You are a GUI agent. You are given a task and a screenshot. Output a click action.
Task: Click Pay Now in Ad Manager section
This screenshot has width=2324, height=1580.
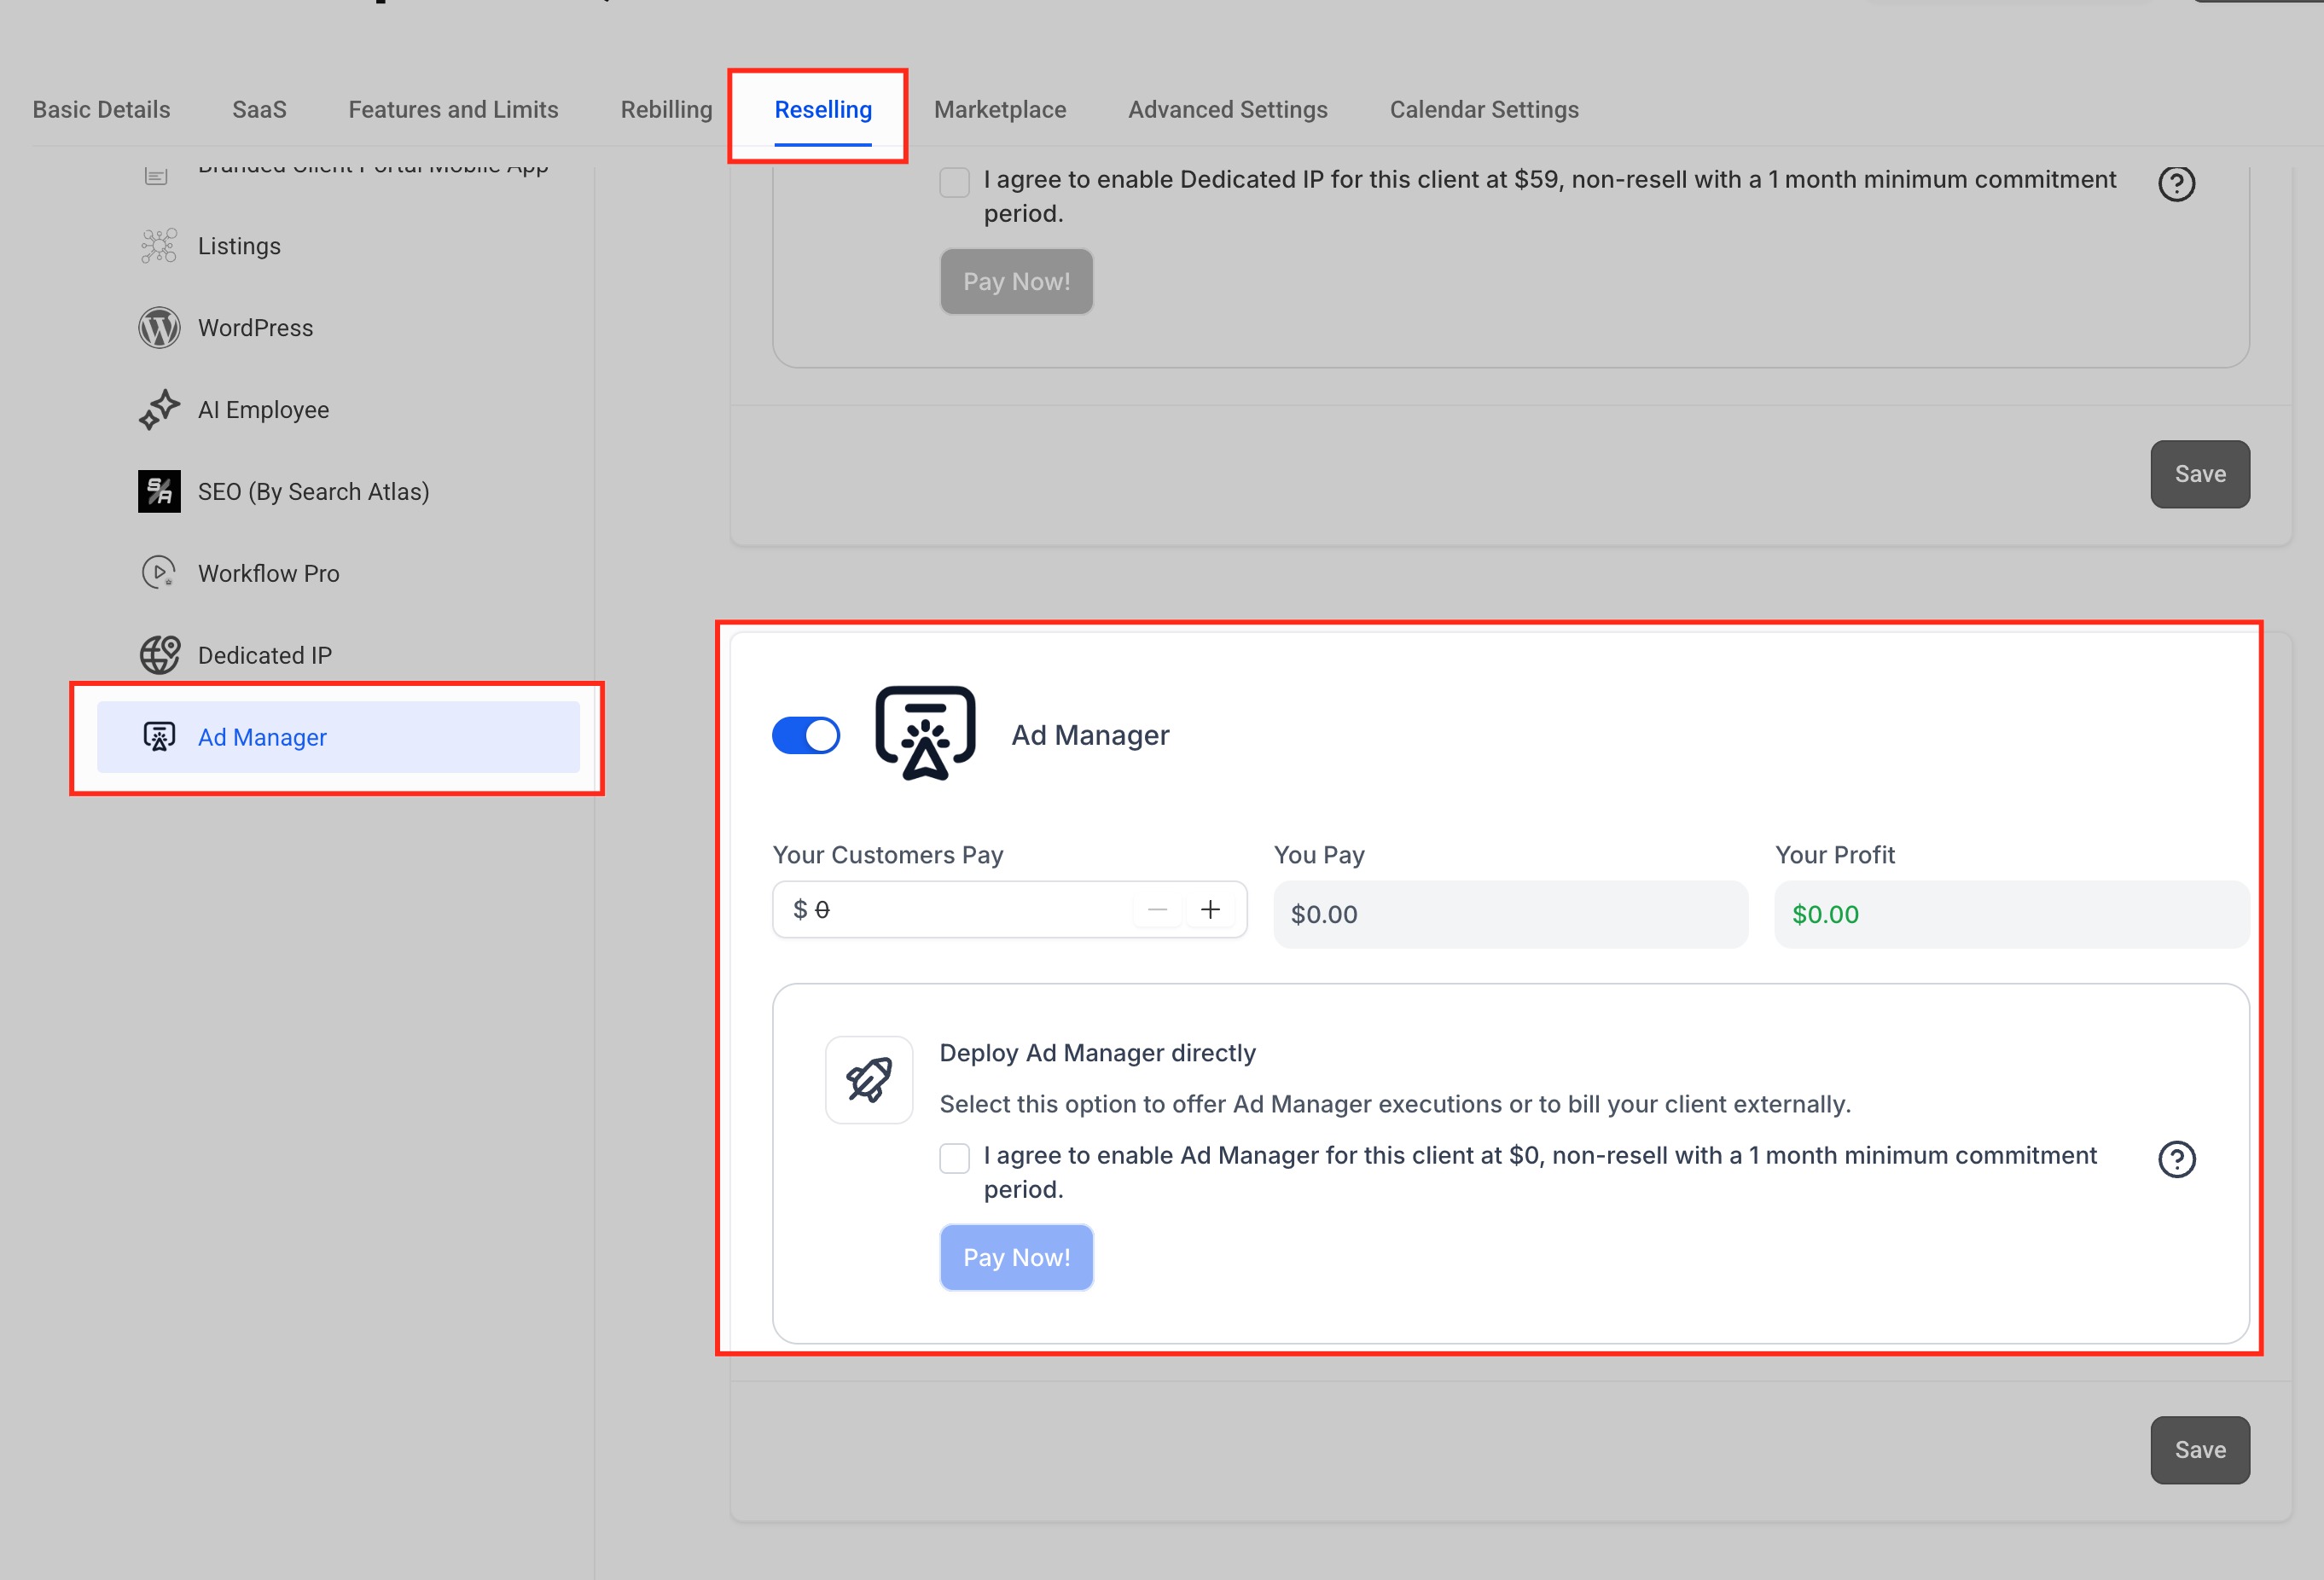(x=1016, y=1258)
